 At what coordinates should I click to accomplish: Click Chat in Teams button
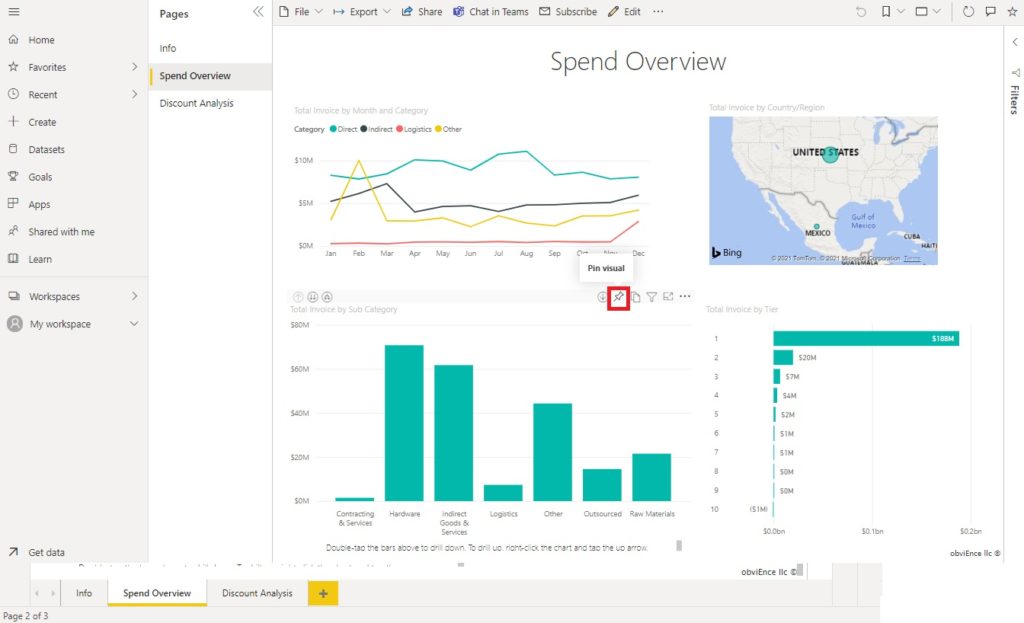(x=491, y=12)
